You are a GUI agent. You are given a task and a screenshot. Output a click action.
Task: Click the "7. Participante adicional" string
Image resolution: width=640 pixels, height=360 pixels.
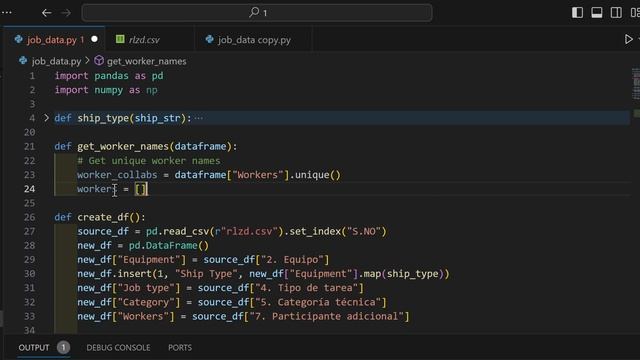tap(327, 316)
